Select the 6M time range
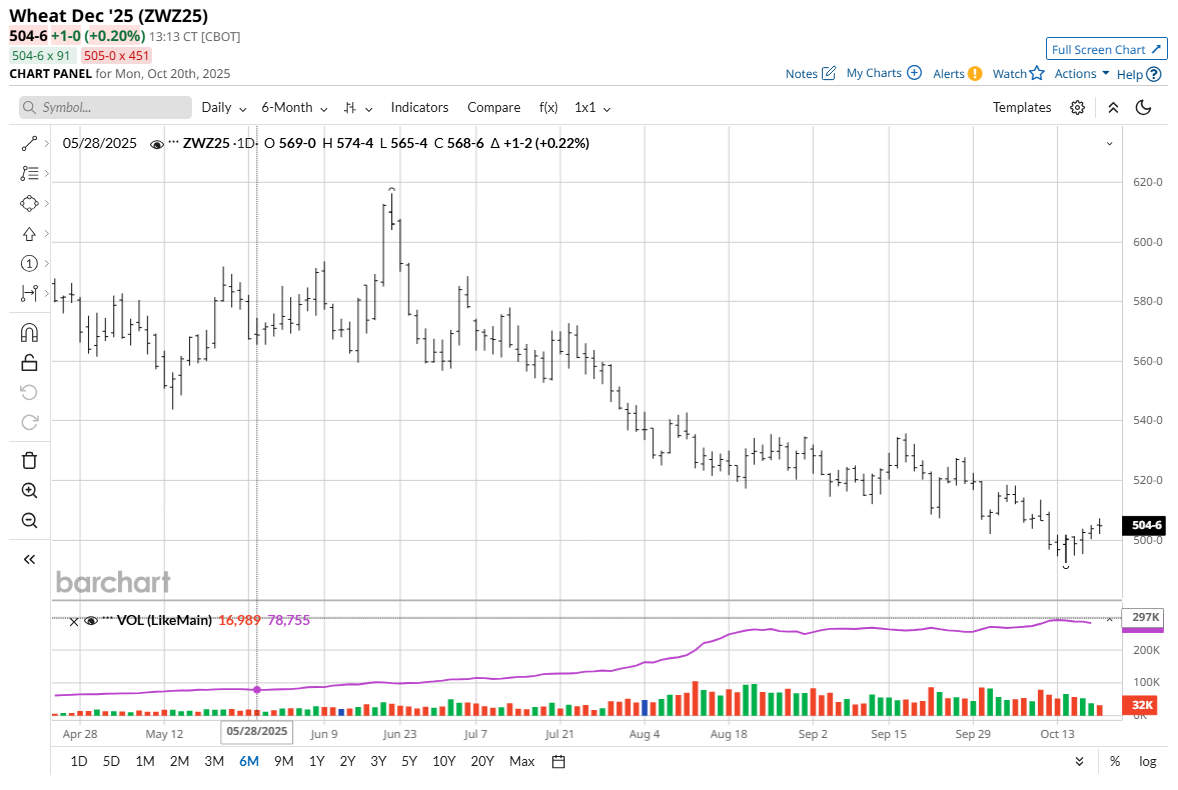Viewport: 1178px width, 790px height. pyautogui.click(x=249, y=761)
